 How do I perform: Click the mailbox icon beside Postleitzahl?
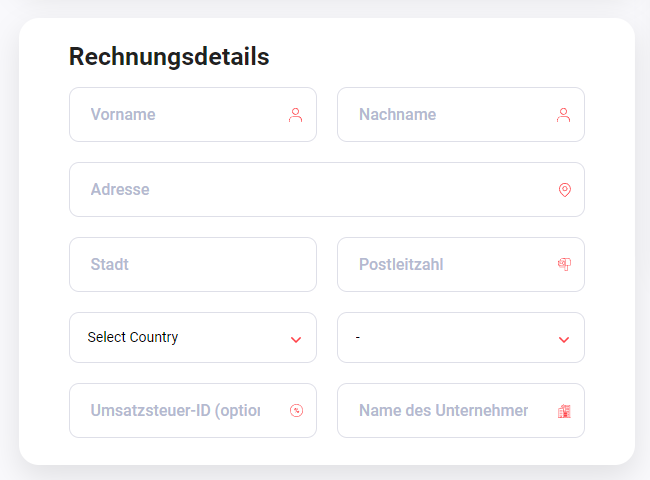[x=564, y=264]
